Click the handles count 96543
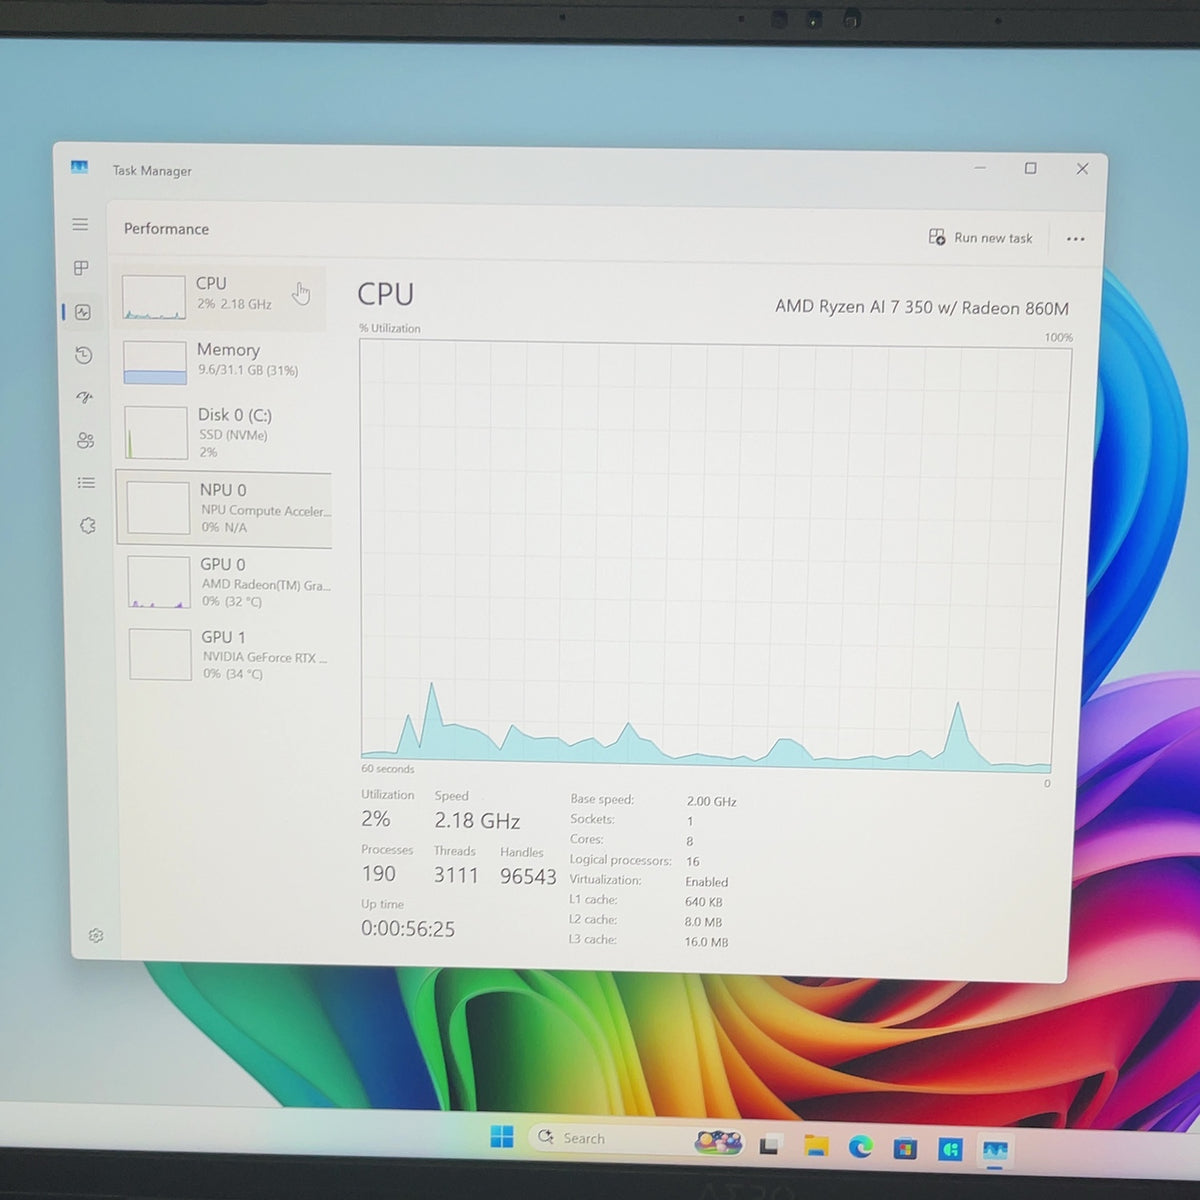This screenshot has height=1200, width=1200. click(528, 877)
